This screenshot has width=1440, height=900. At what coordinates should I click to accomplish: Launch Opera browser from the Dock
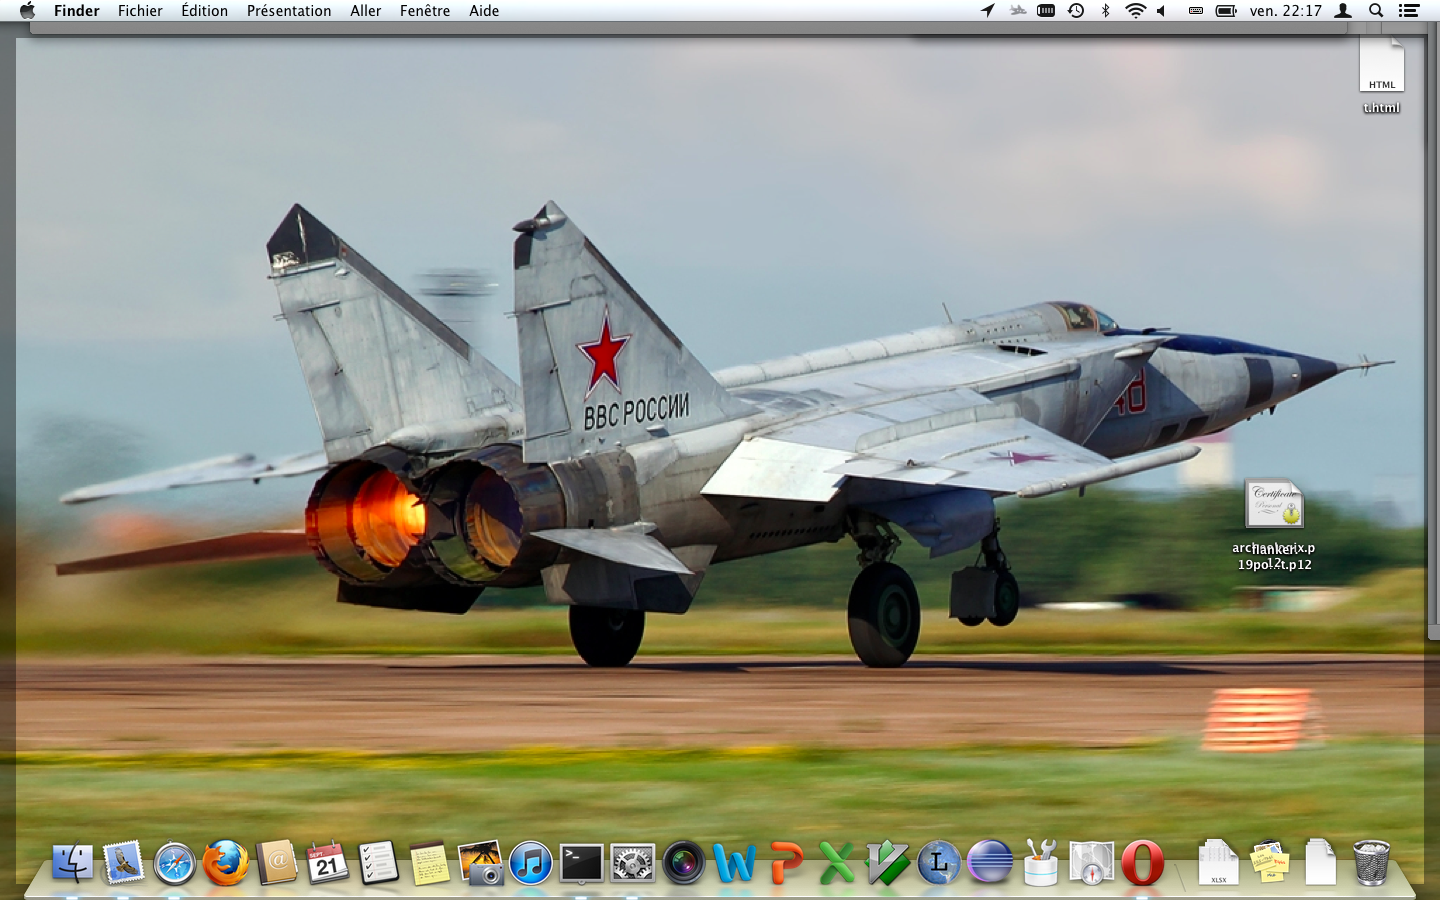[1142, 863]
